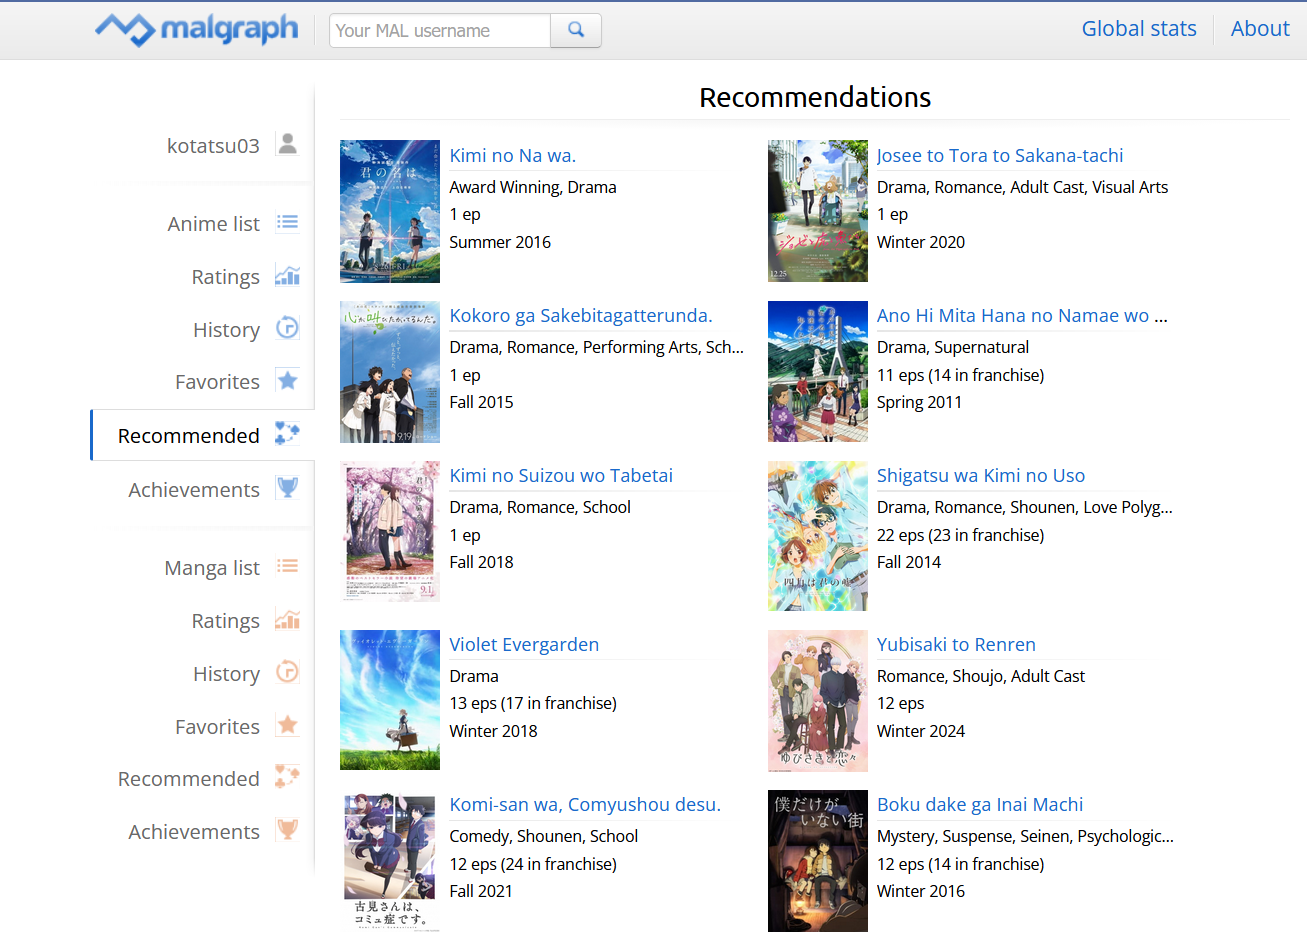Go to the About page
1307x934 pixels.
(1259, 29)
